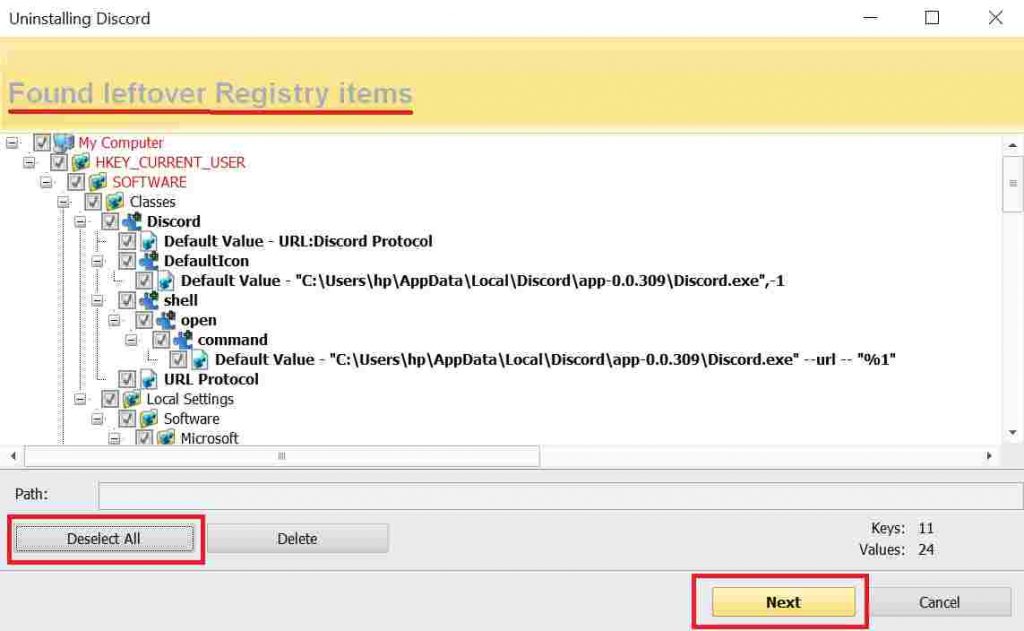
Task: Click the Discord registry key icon
Action: point(132,221)
